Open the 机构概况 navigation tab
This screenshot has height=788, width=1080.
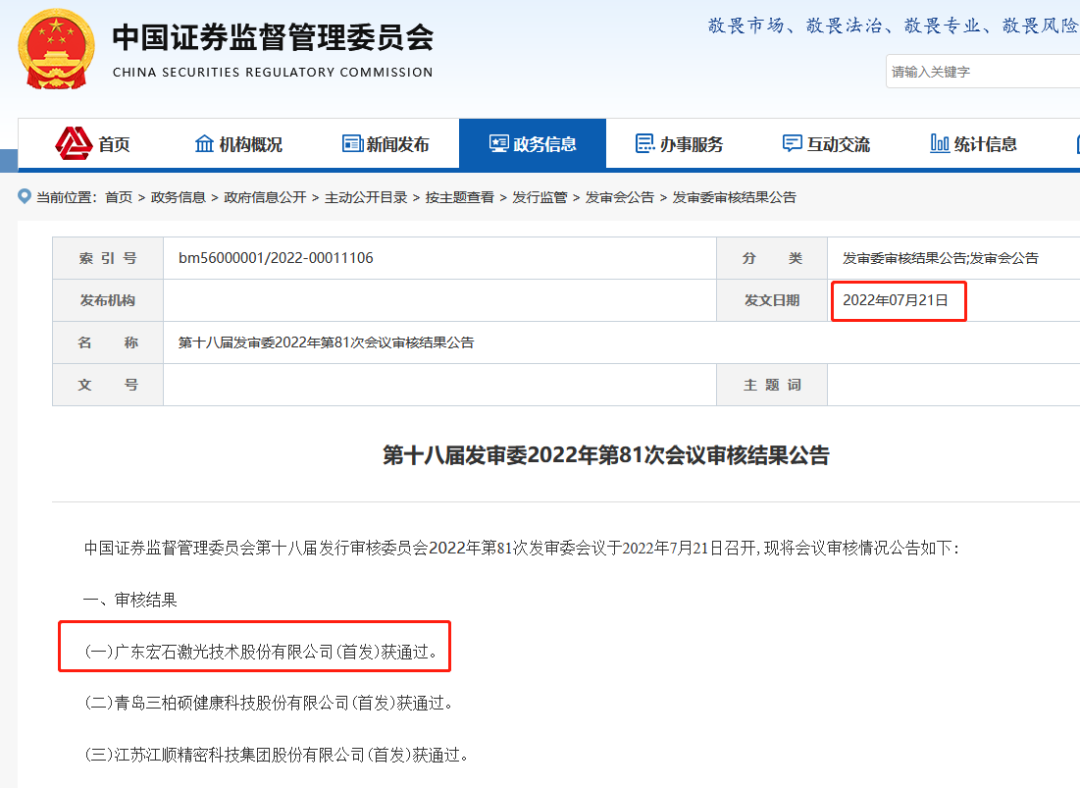pyautogui.click(x=239, y=143)
